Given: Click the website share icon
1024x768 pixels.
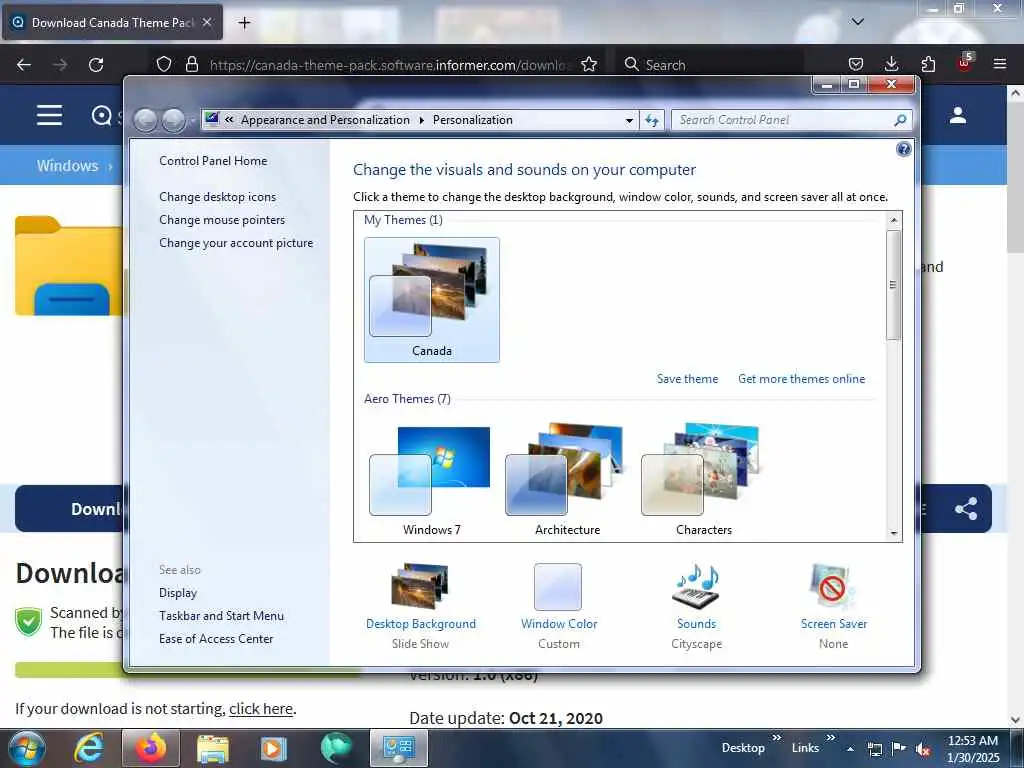Looking at the screenshot, I should [966, 509].
